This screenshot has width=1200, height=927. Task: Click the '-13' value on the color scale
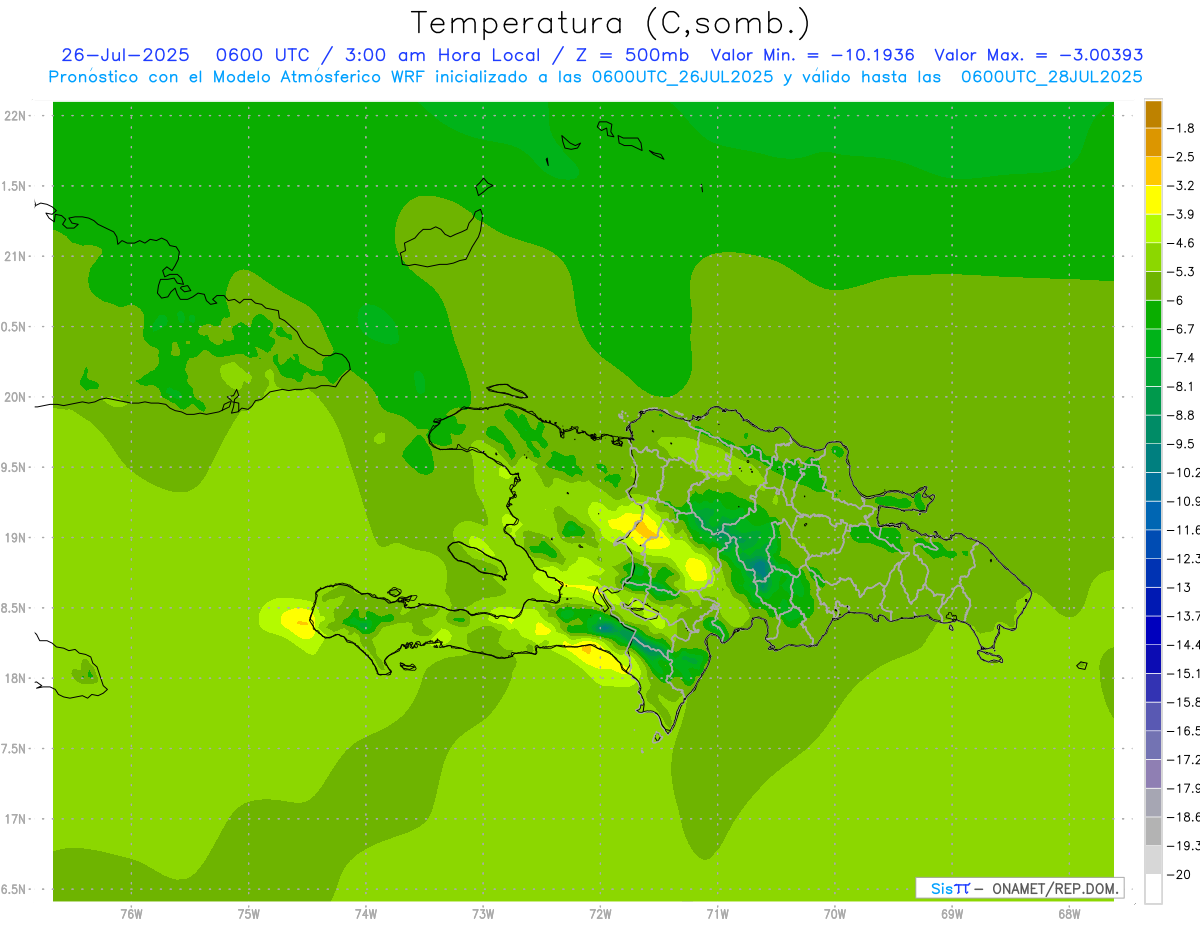pyautogui.click(x=1179, y=587)
